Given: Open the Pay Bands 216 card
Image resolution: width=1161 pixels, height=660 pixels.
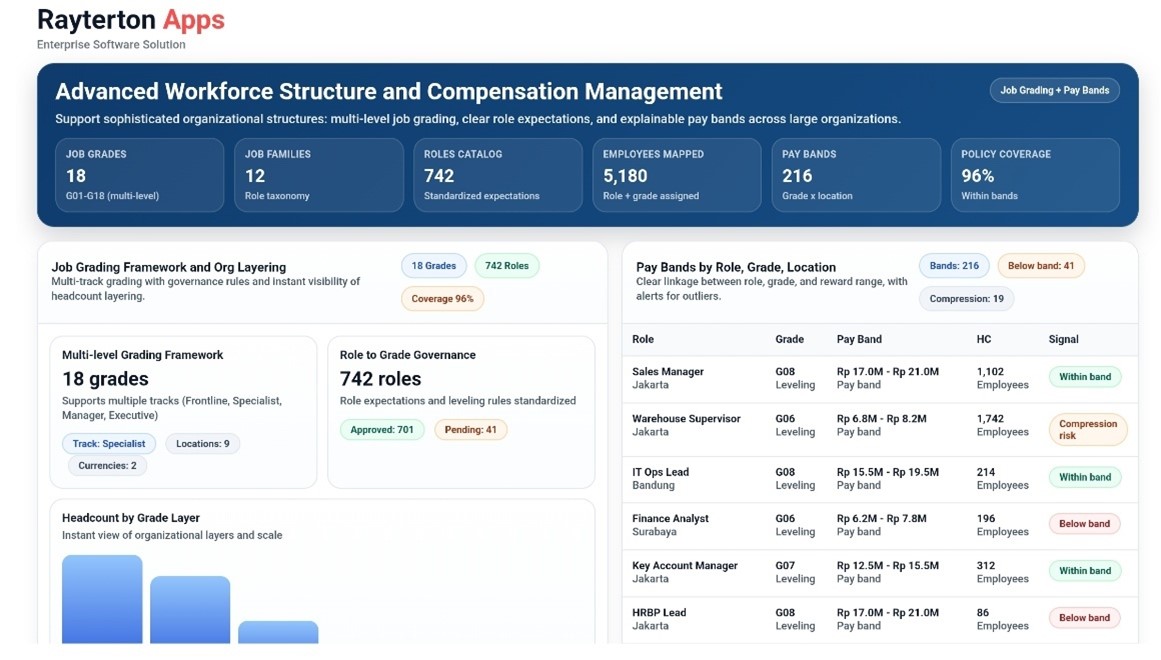Looking at the screenshot, I should [x=855, y=175].
